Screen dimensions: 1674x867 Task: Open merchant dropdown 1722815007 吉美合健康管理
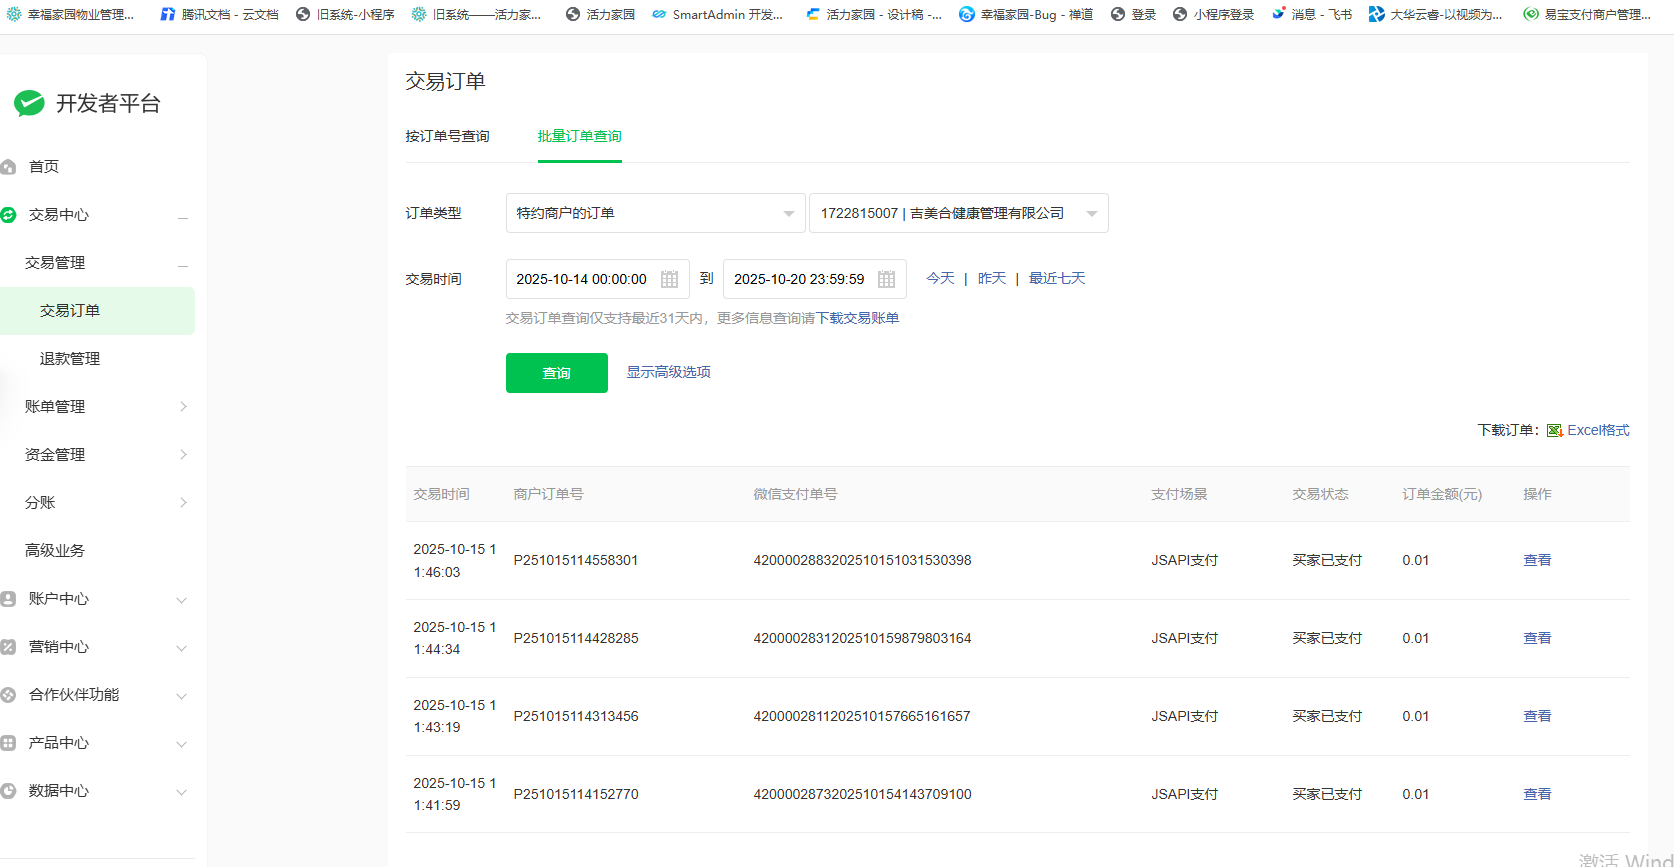958,213
